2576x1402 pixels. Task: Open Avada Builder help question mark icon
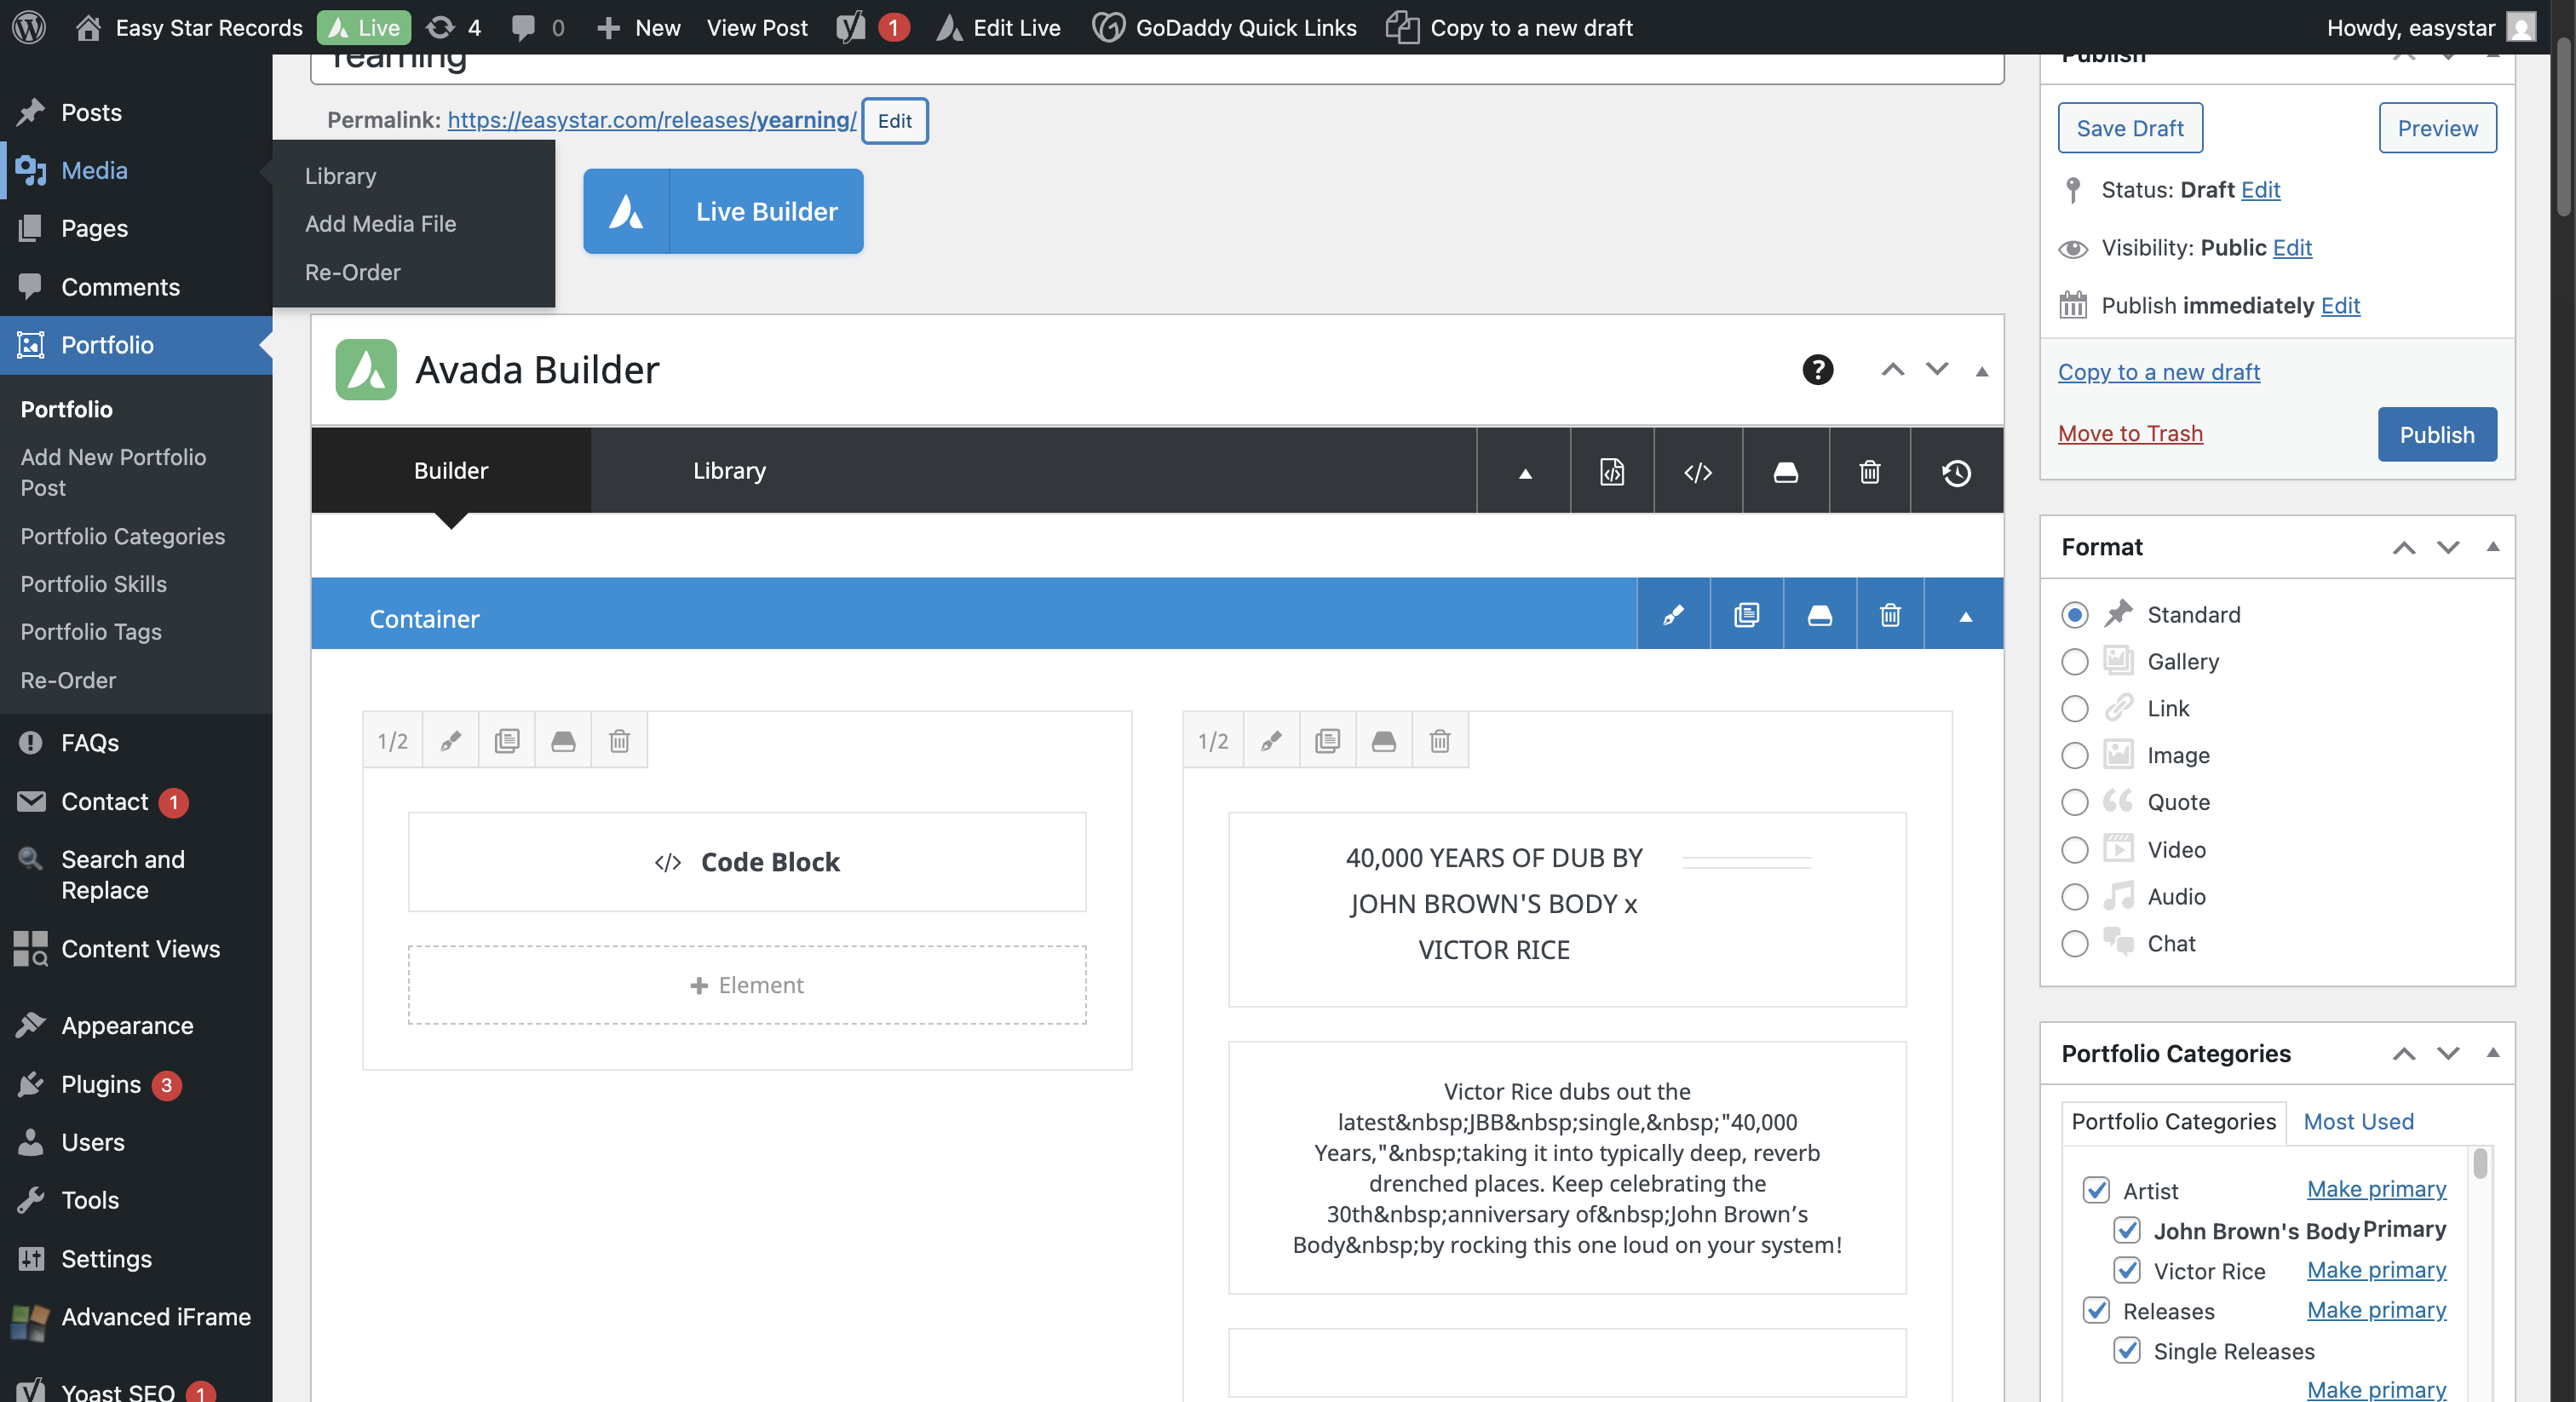1817,370
